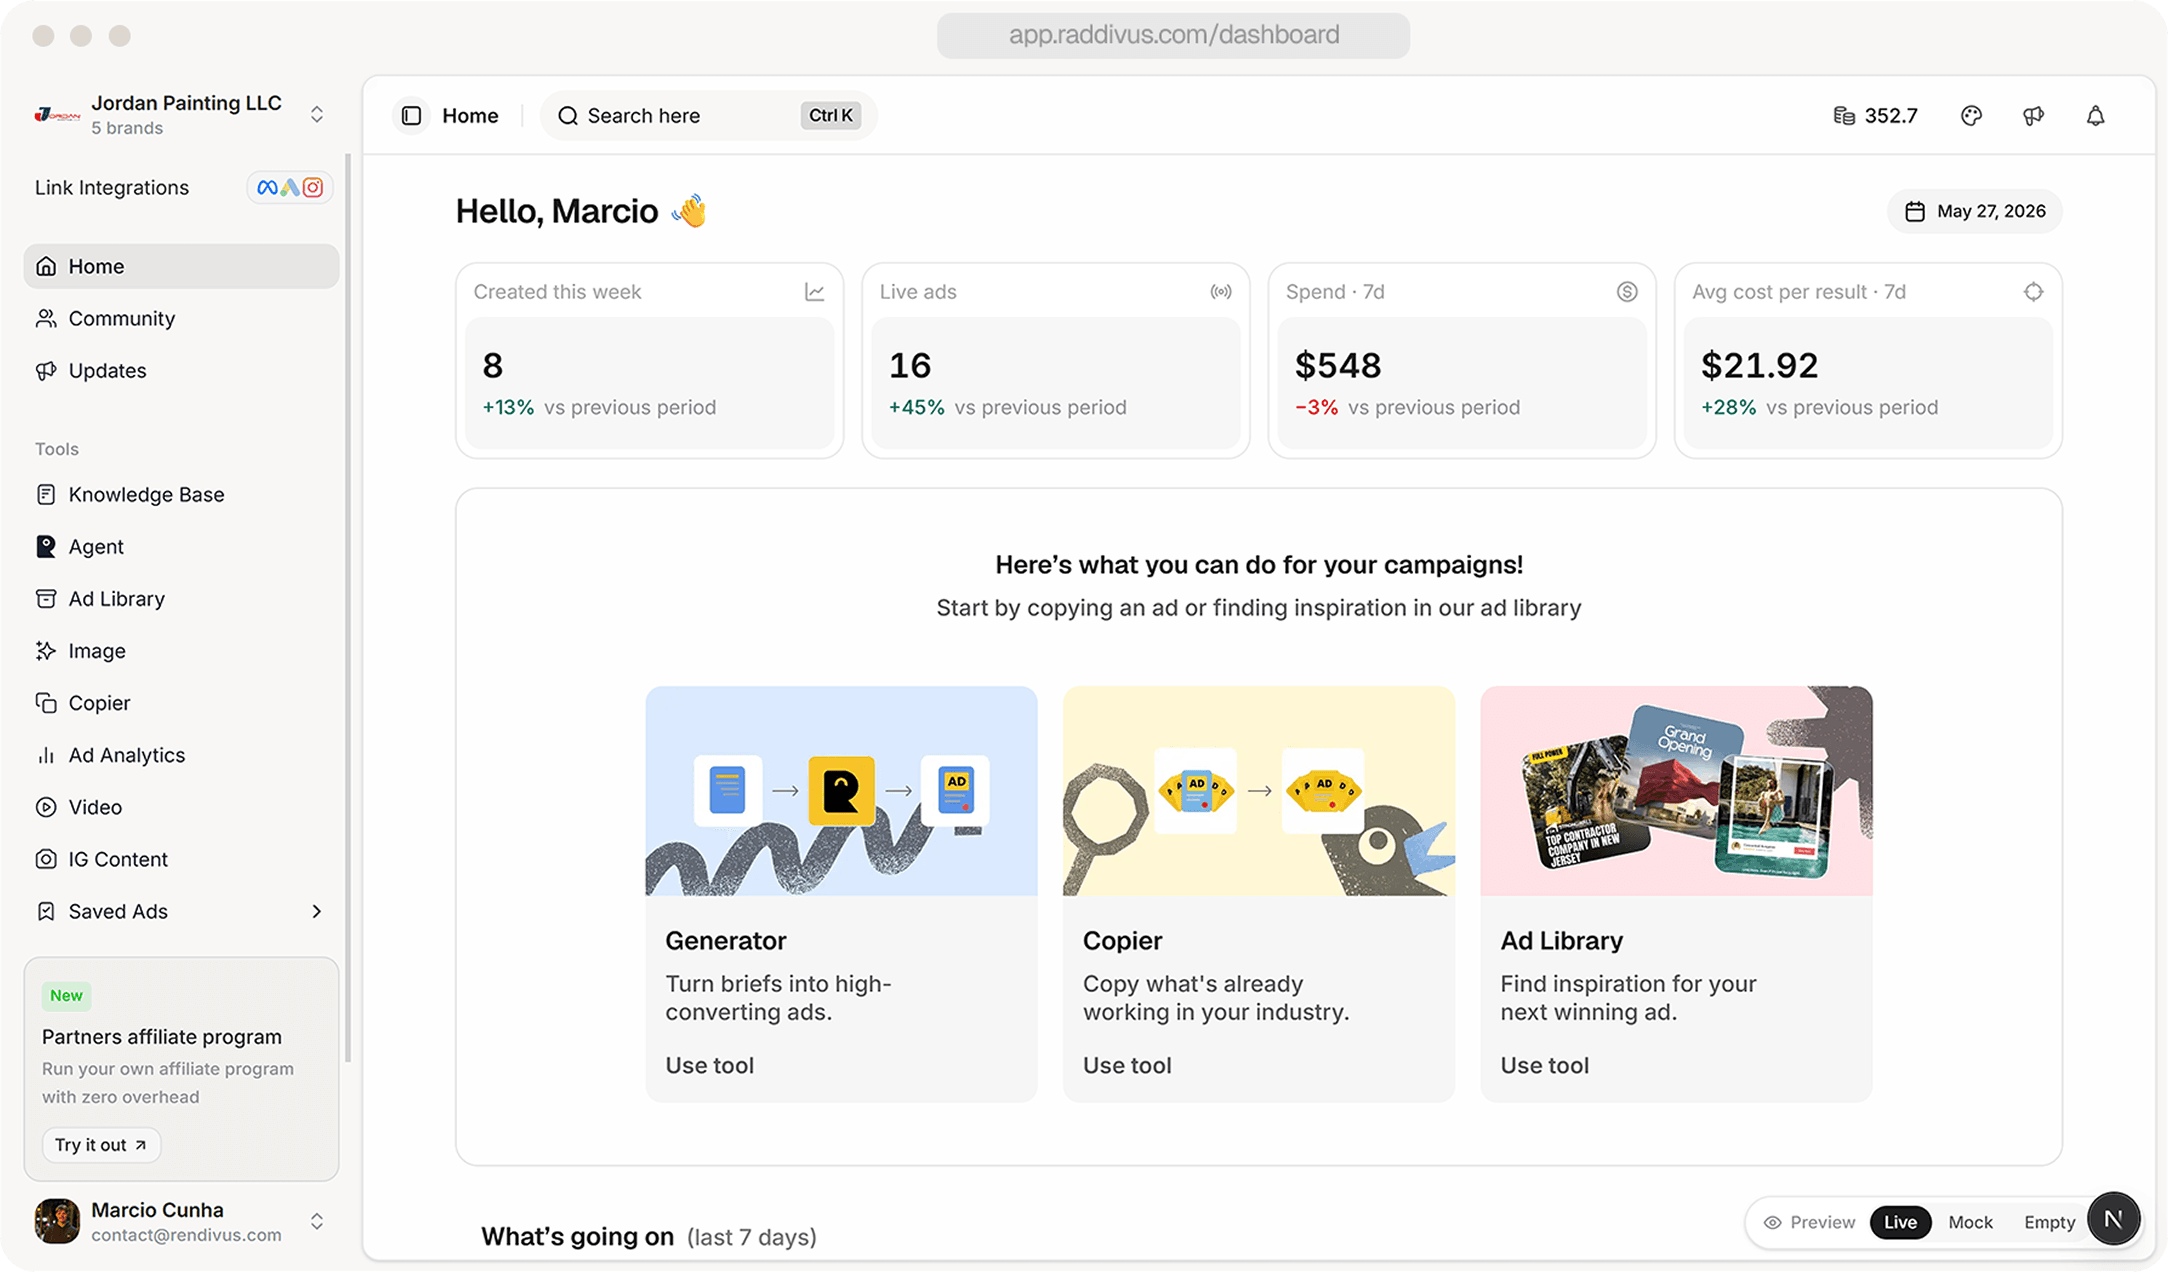Click the chart icon on the Created this week card
Viewport: 2168px width, 1272px height.
[x=815, y=292]
